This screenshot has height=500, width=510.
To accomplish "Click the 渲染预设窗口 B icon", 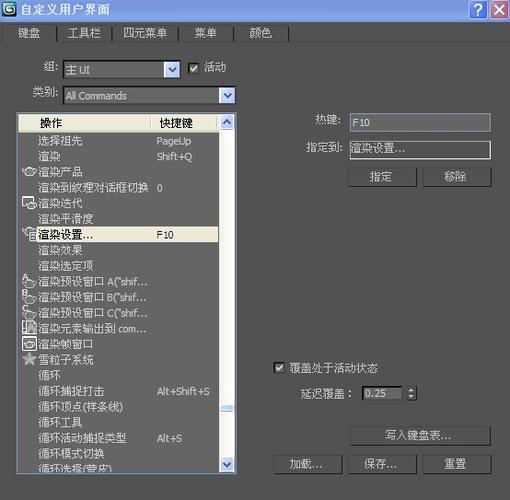I will click(29, 297).
